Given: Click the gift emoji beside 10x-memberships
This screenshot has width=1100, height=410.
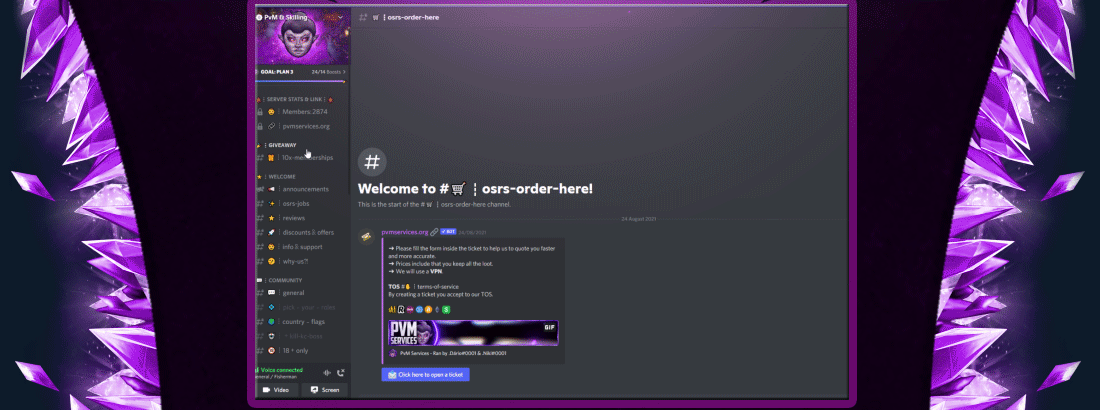Looking at the screenshot, I should [271, 158].
